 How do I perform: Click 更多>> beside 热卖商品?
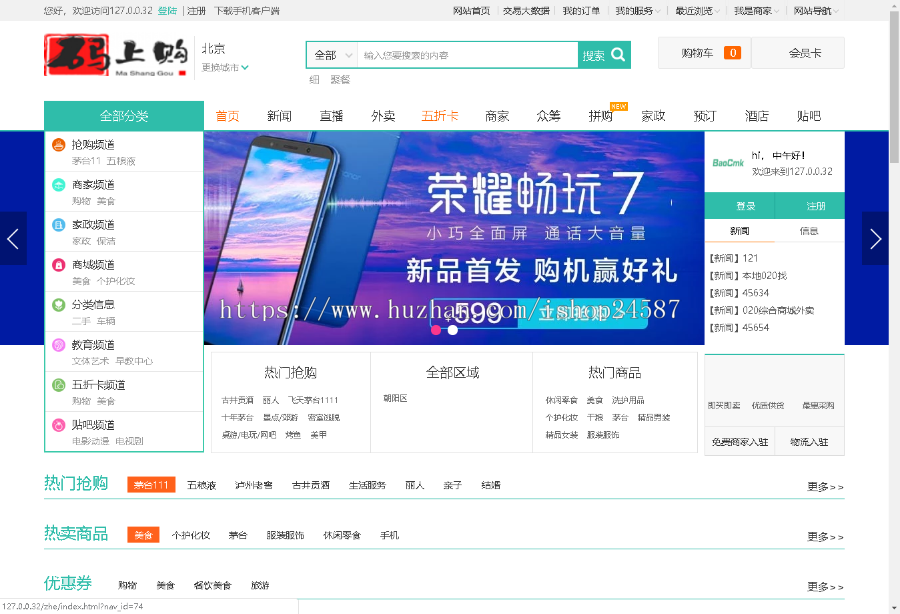tap(825, 537)
